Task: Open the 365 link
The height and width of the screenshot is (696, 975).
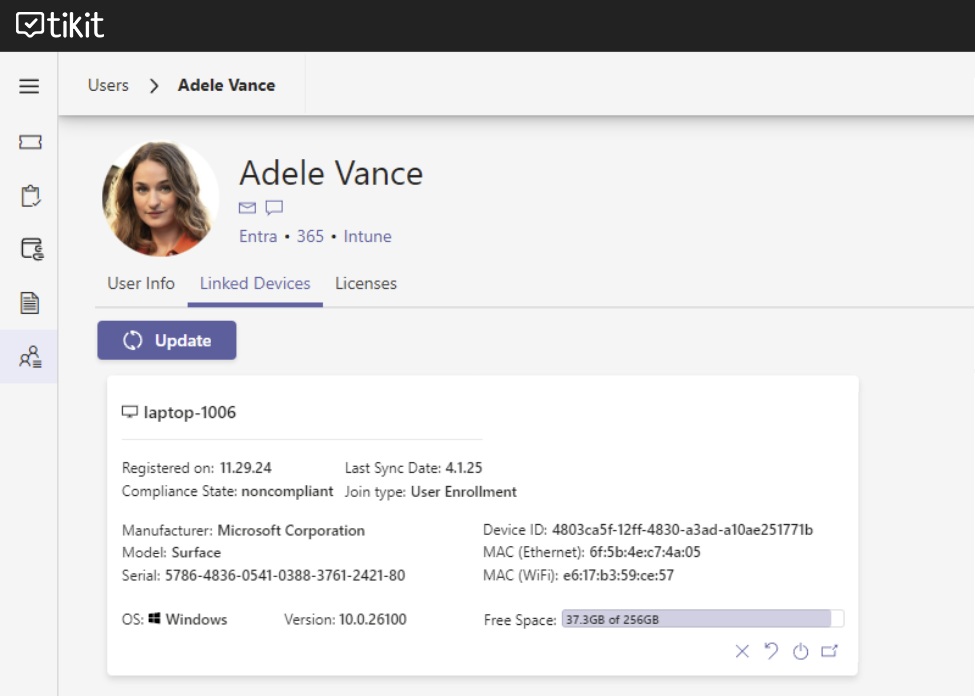Action: click(310, 236)
